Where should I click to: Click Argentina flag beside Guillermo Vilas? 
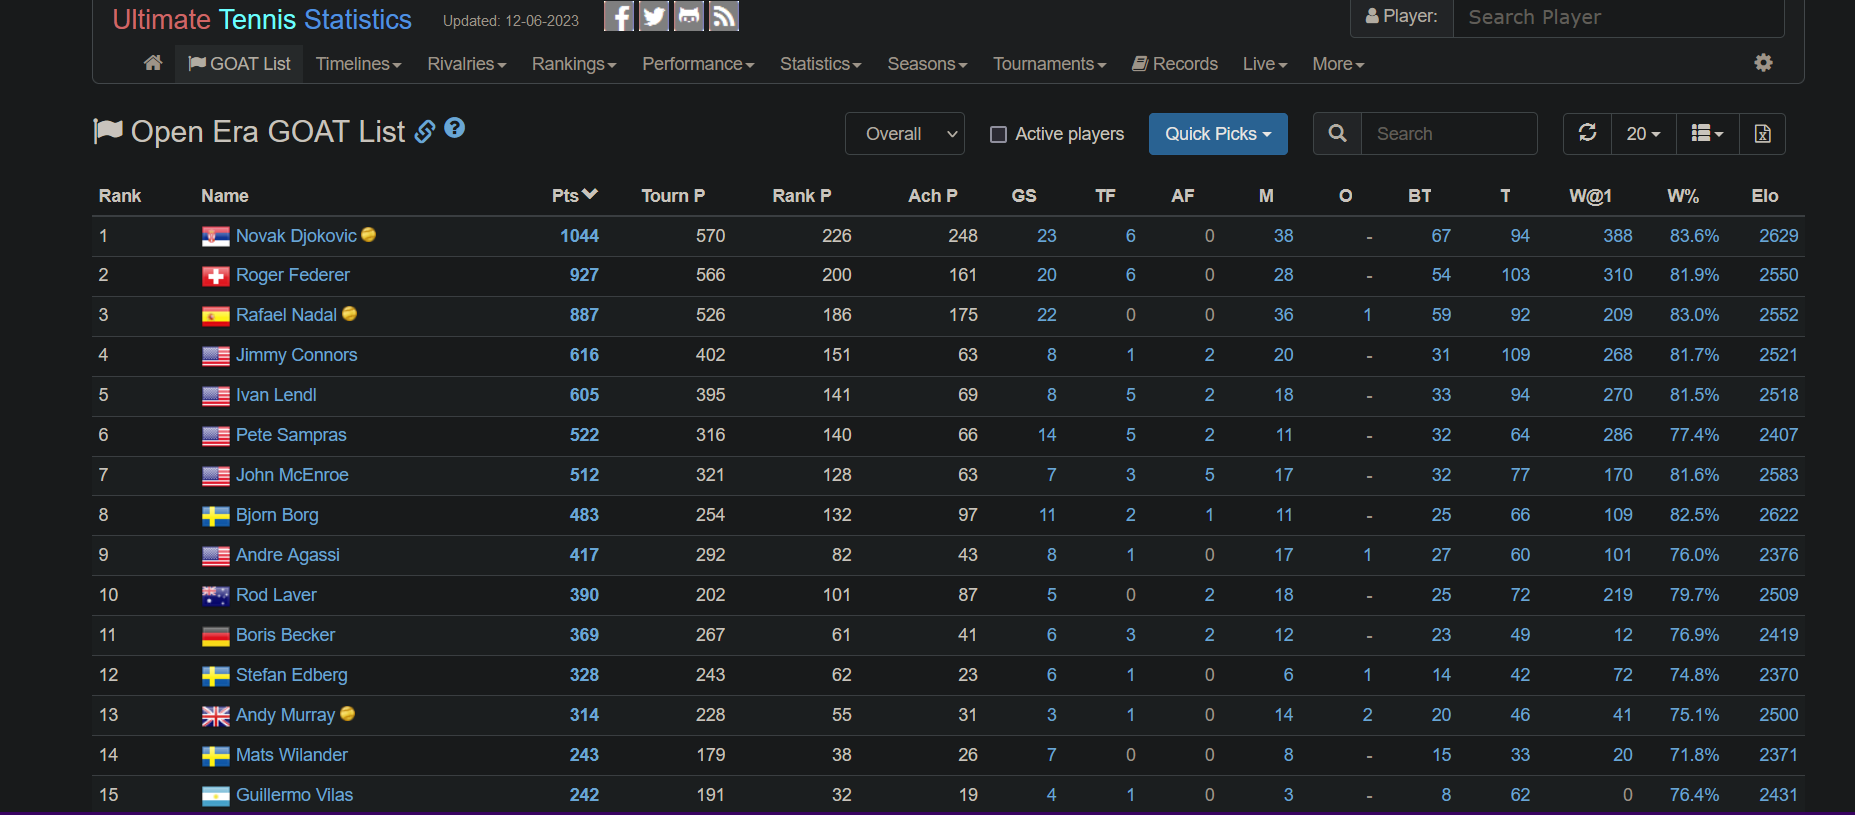pos(215,796)
